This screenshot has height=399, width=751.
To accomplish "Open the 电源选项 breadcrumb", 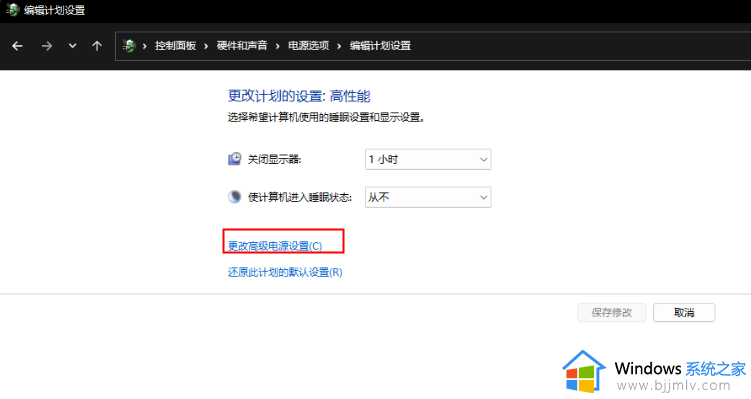I will 308,46.
